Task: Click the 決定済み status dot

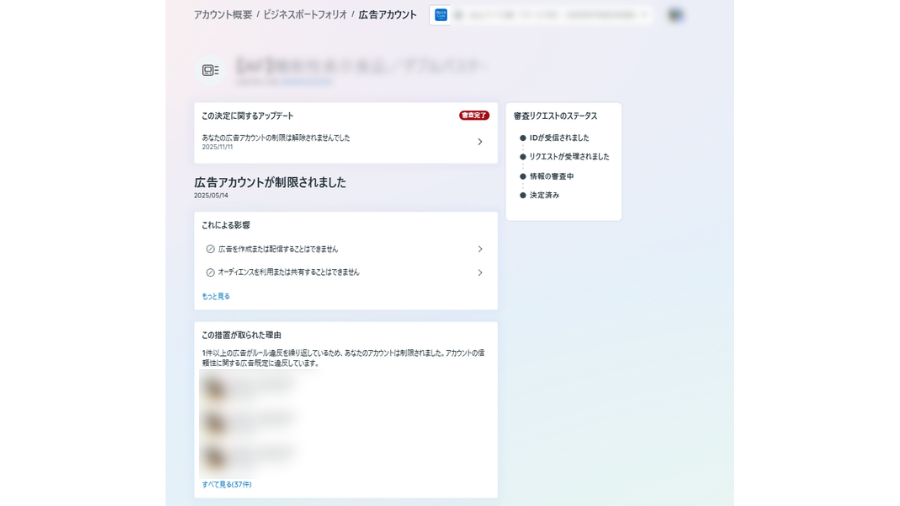Action: click(522, 195)
